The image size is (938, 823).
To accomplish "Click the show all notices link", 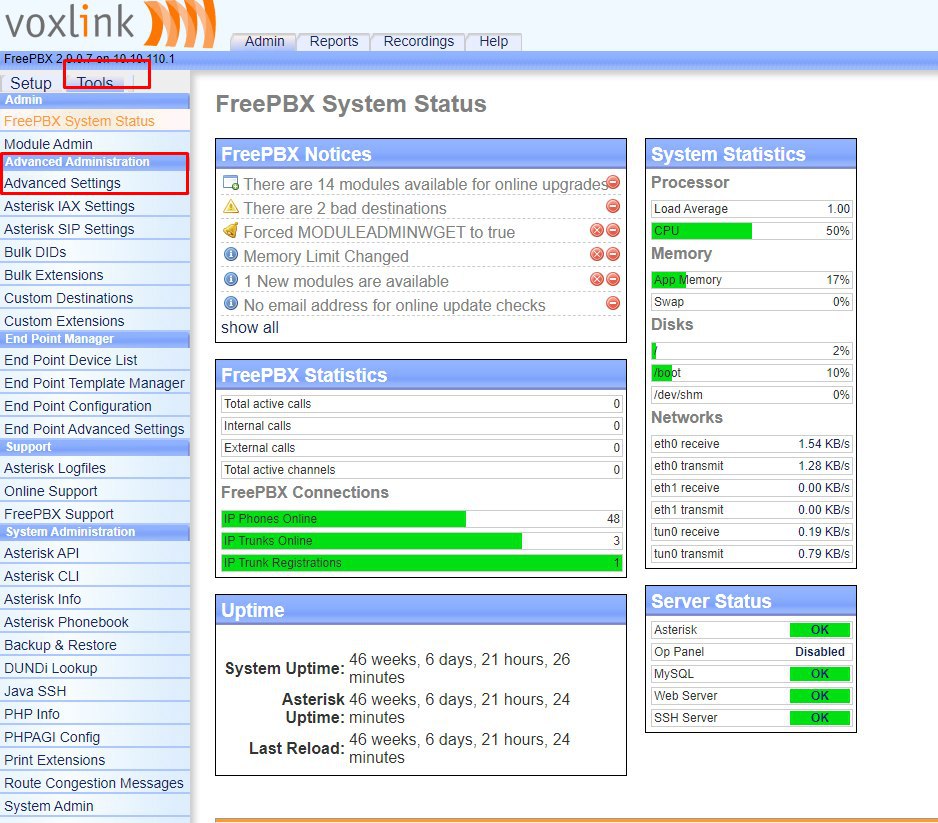I will (249, 328).
